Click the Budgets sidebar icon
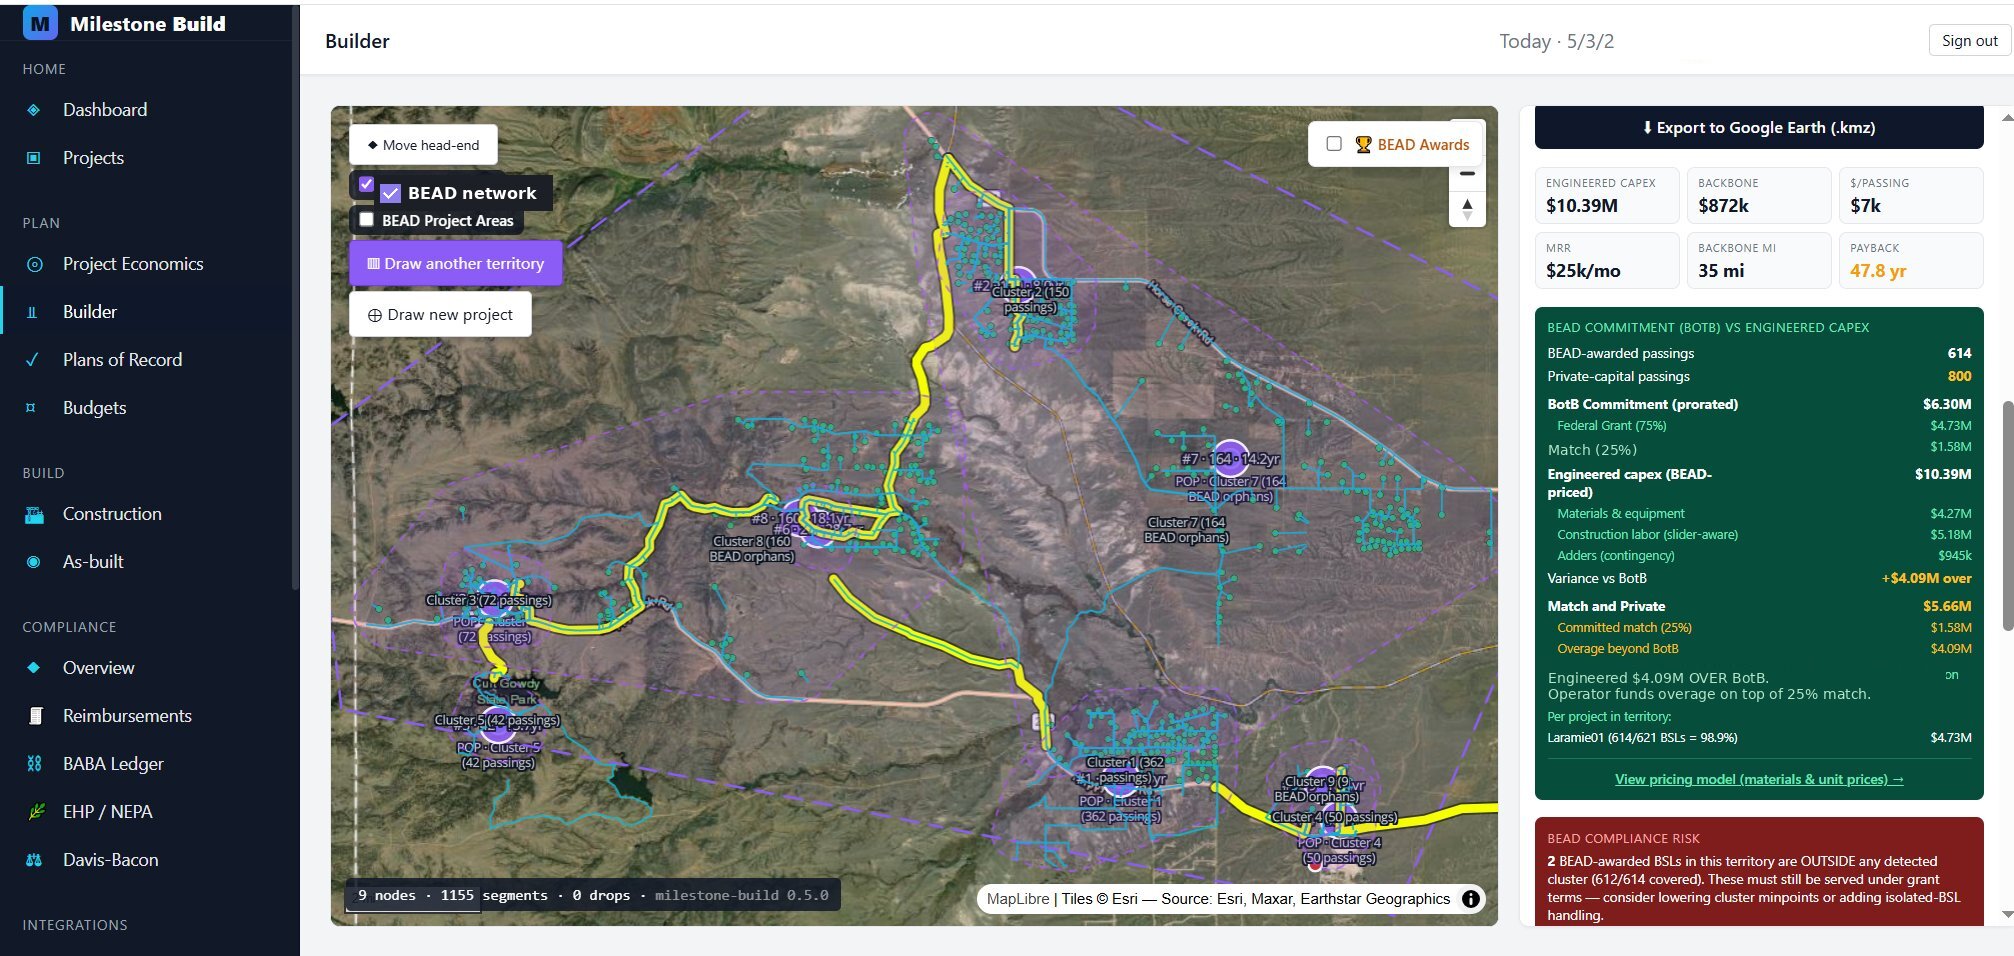Viewport: 2014px width, 956px height. click(31, 408)
